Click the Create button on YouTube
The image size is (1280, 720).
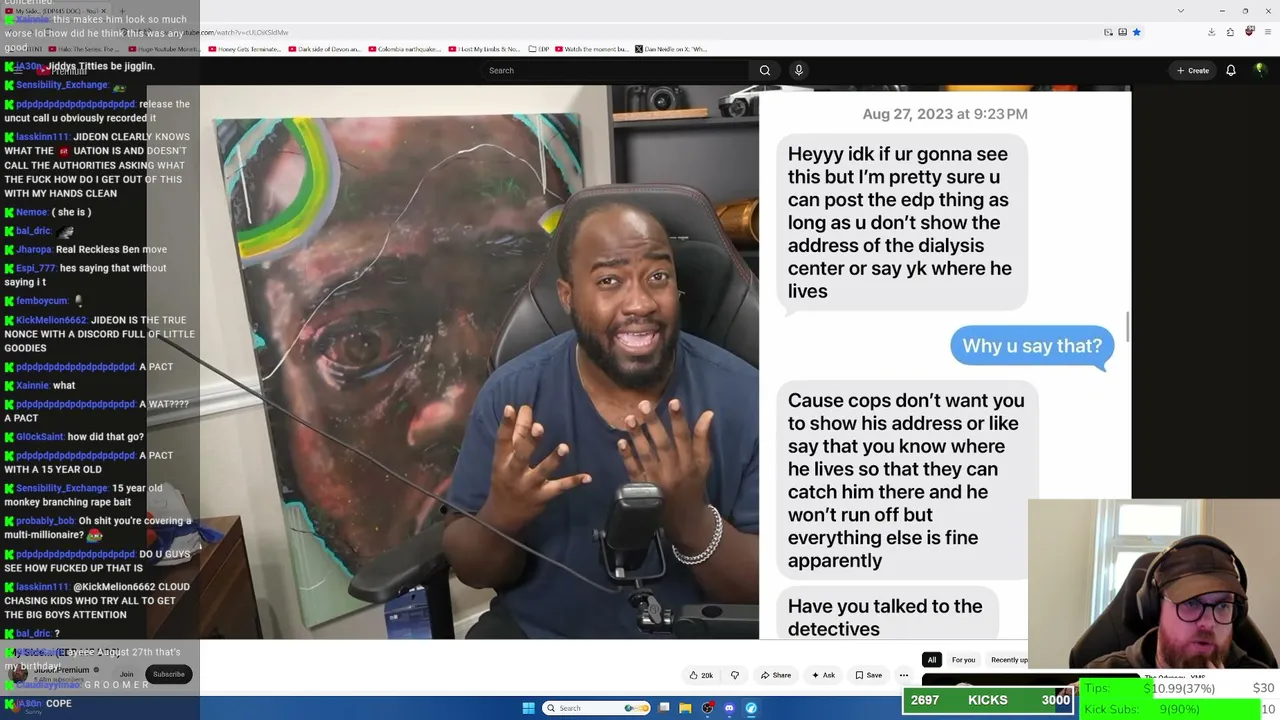point(1193,71)
